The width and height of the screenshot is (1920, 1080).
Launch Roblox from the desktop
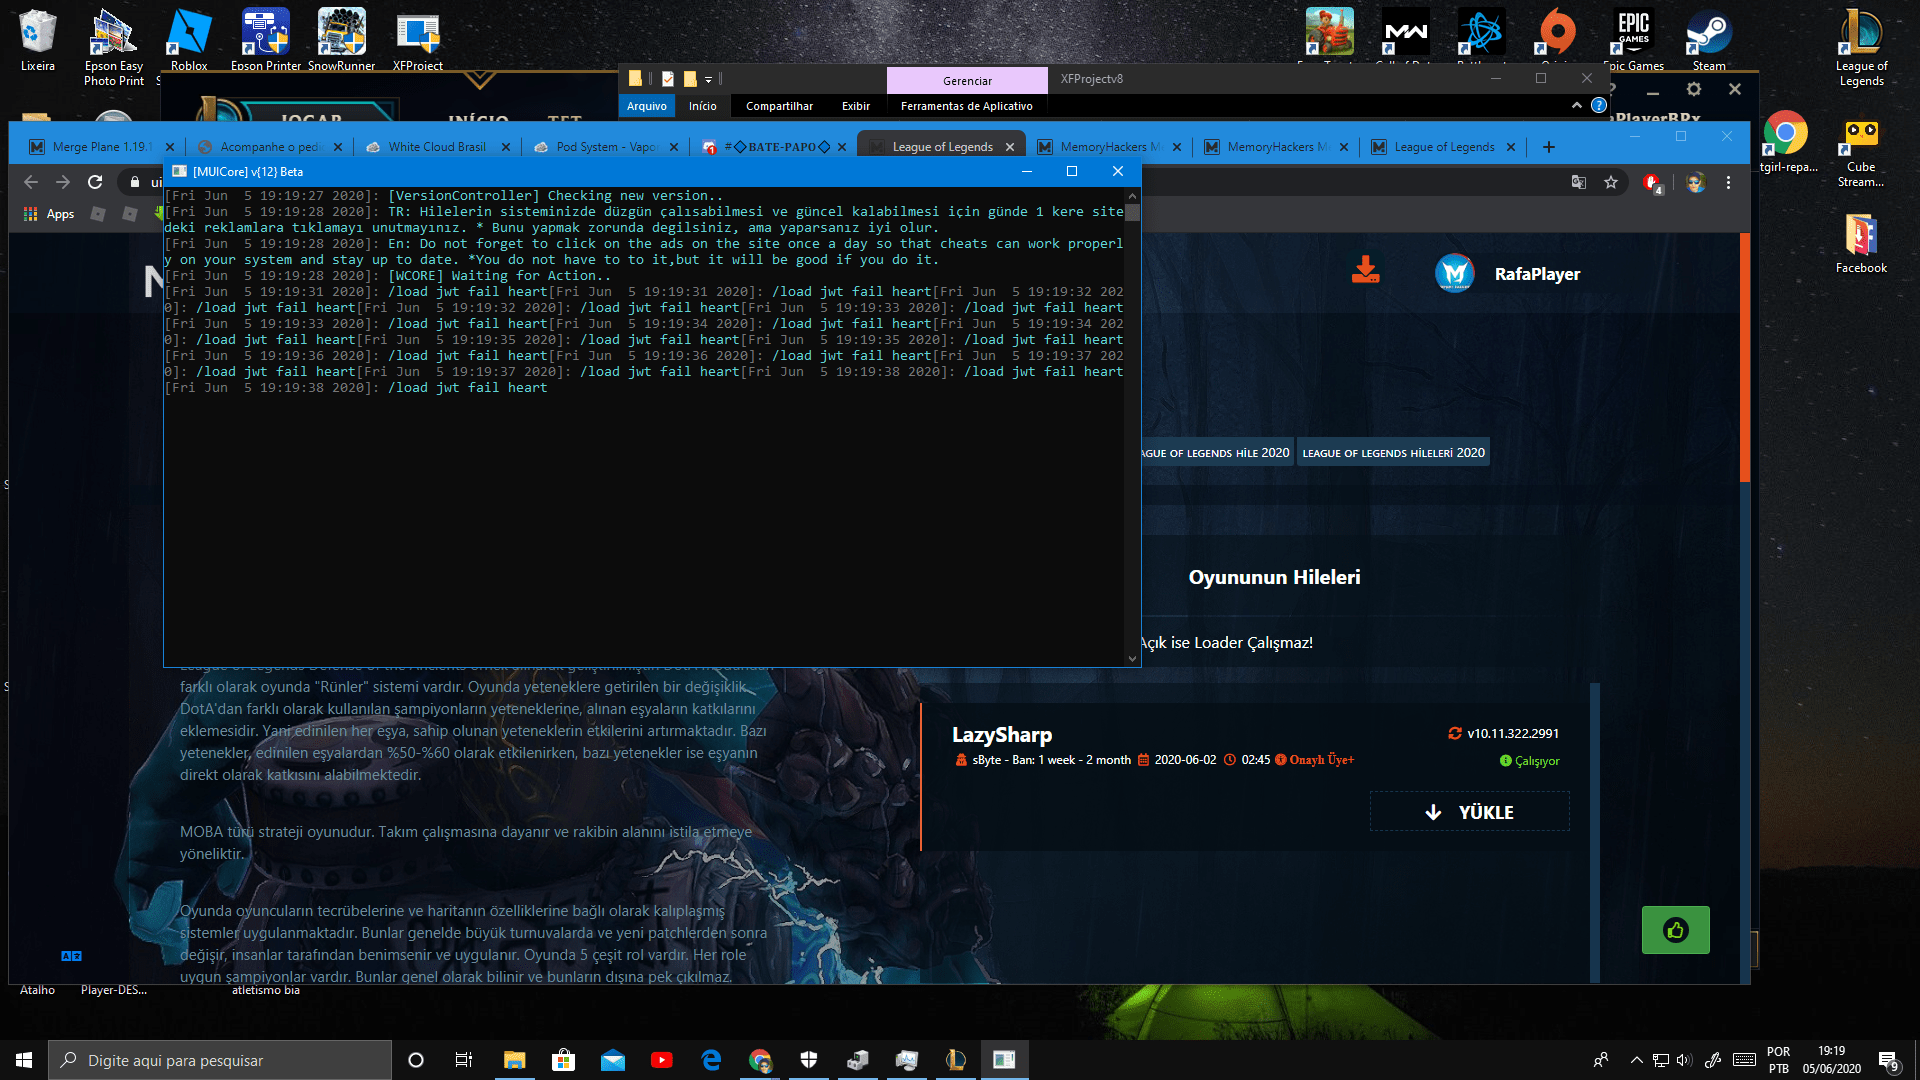[189, 40]
